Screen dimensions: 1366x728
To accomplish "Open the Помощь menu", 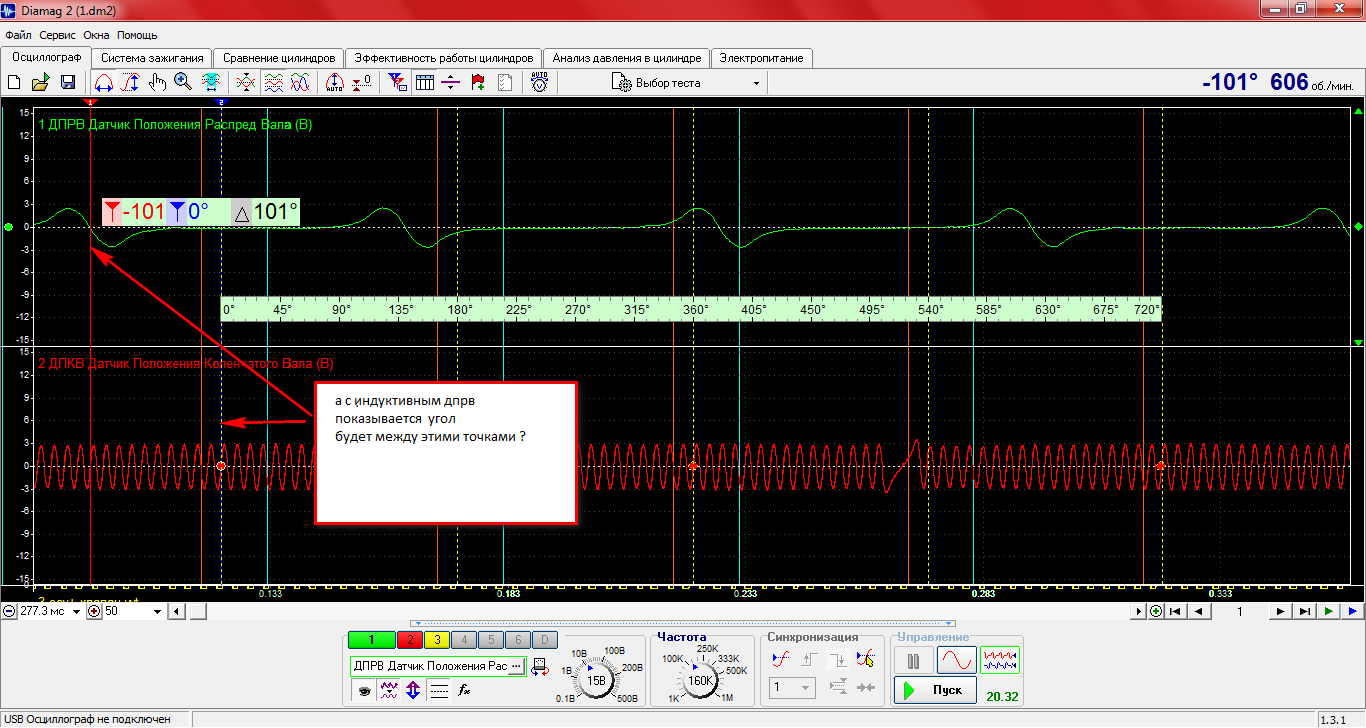I will (137, 35).
